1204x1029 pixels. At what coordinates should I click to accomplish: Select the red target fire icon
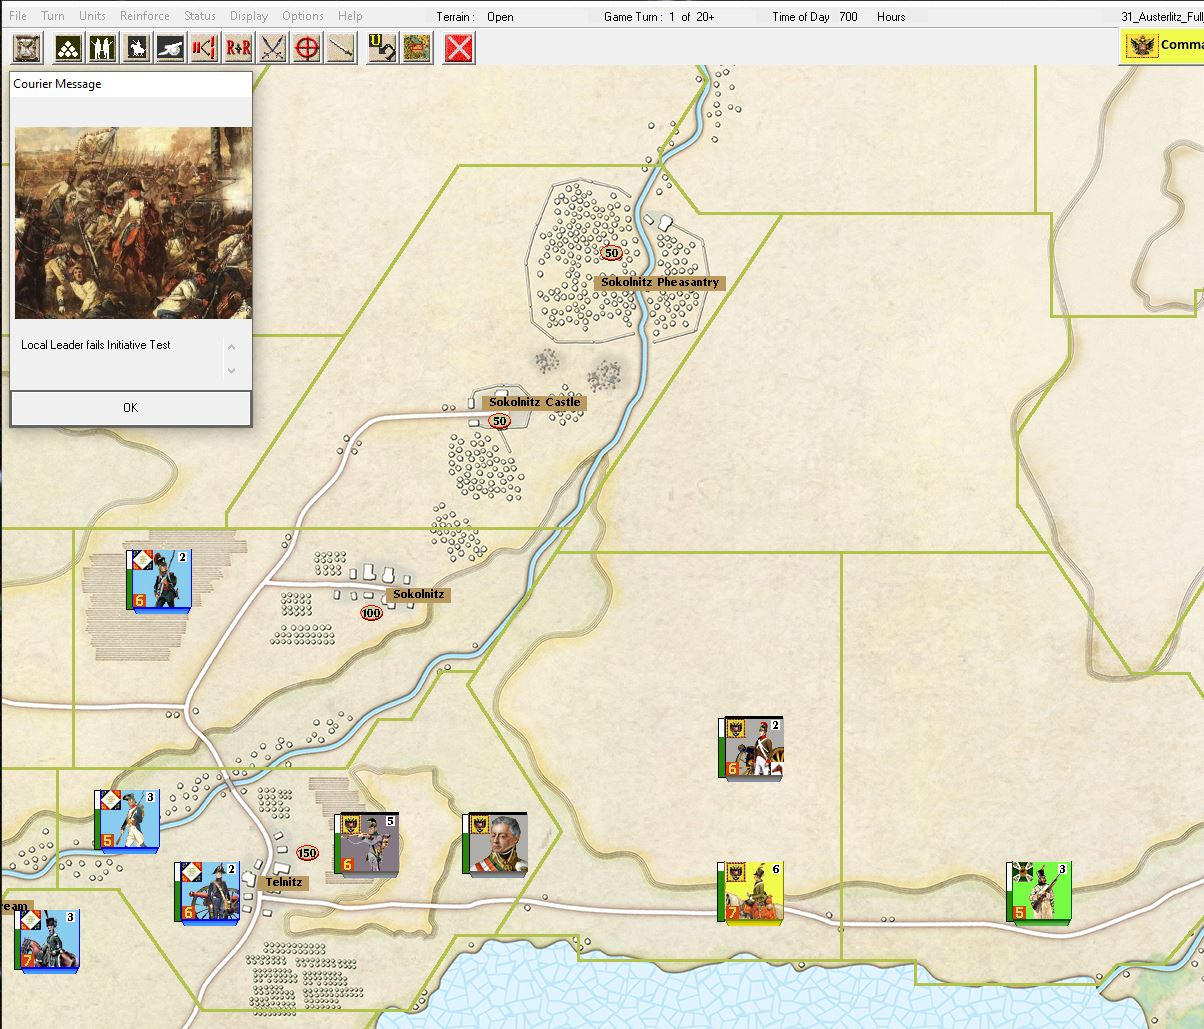click(x=305, y=47)
